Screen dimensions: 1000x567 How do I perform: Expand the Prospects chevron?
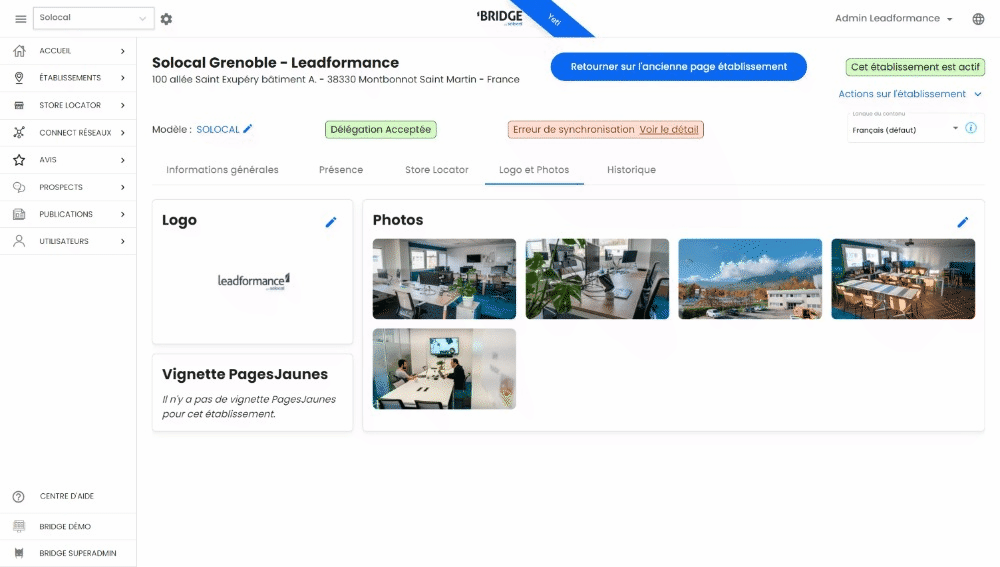(x=123, y=188)
